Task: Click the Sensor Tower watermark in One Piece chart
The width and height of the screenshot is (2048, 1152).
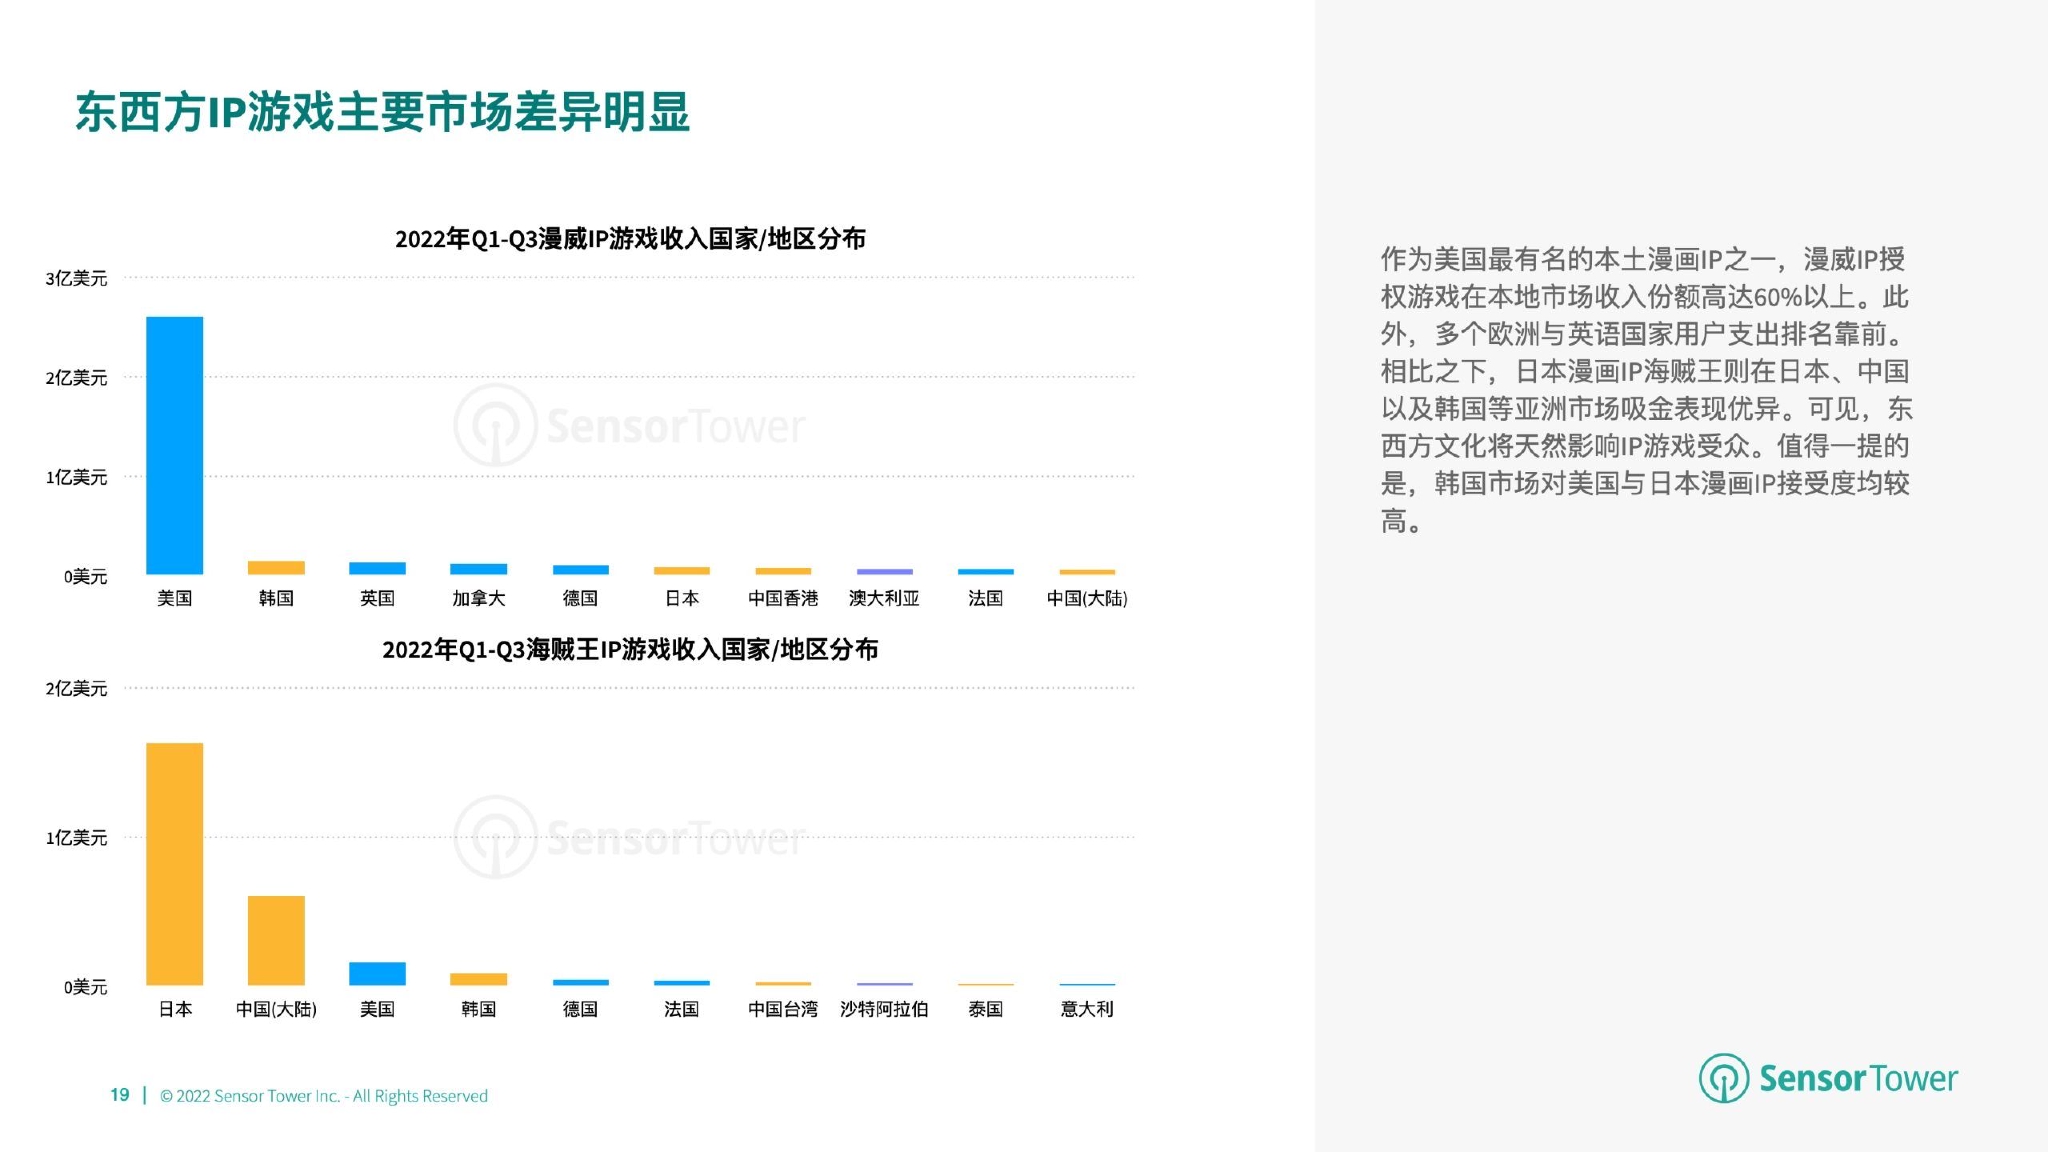Action: 629,838
